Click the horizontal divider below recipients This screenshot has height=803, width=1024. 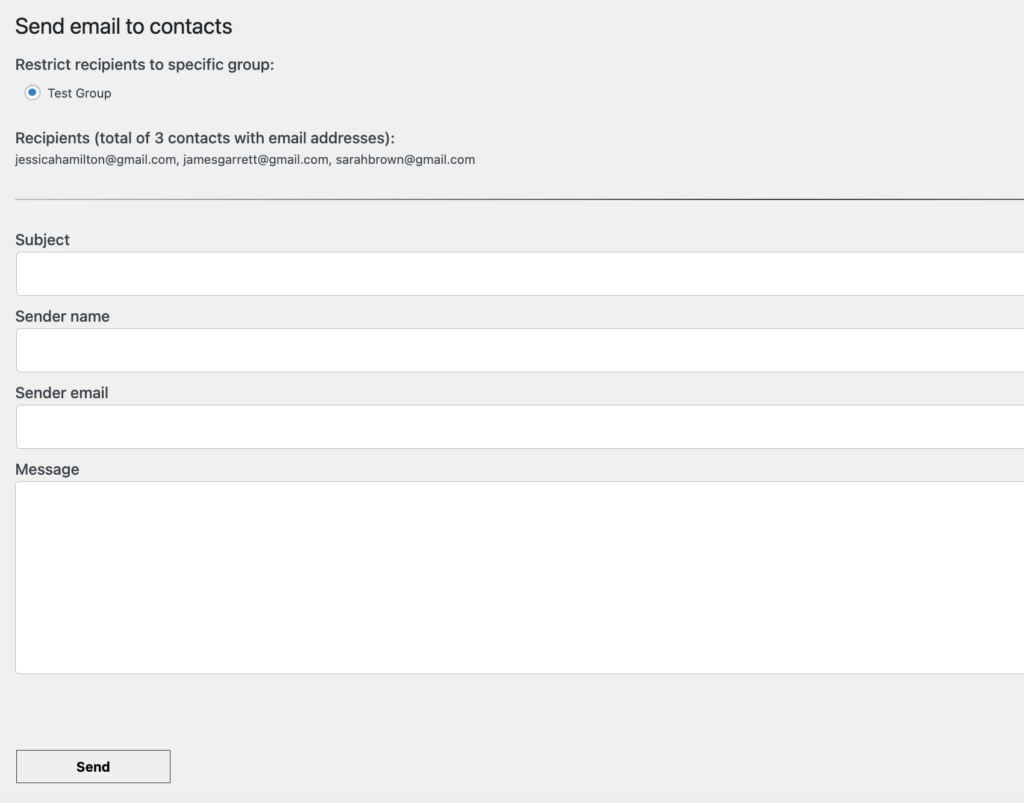[x=520, y=199]
